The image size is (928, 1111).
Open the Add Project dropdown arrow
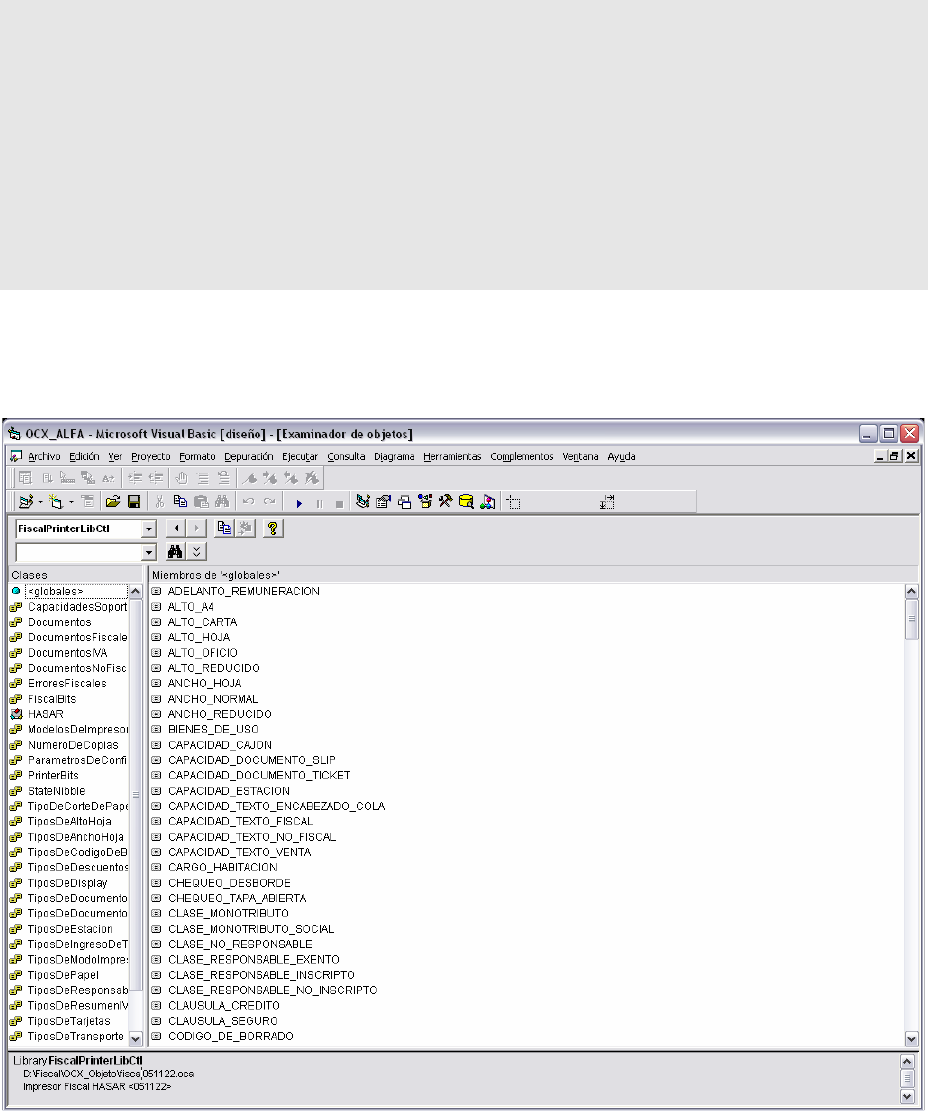tap(40, 502)
